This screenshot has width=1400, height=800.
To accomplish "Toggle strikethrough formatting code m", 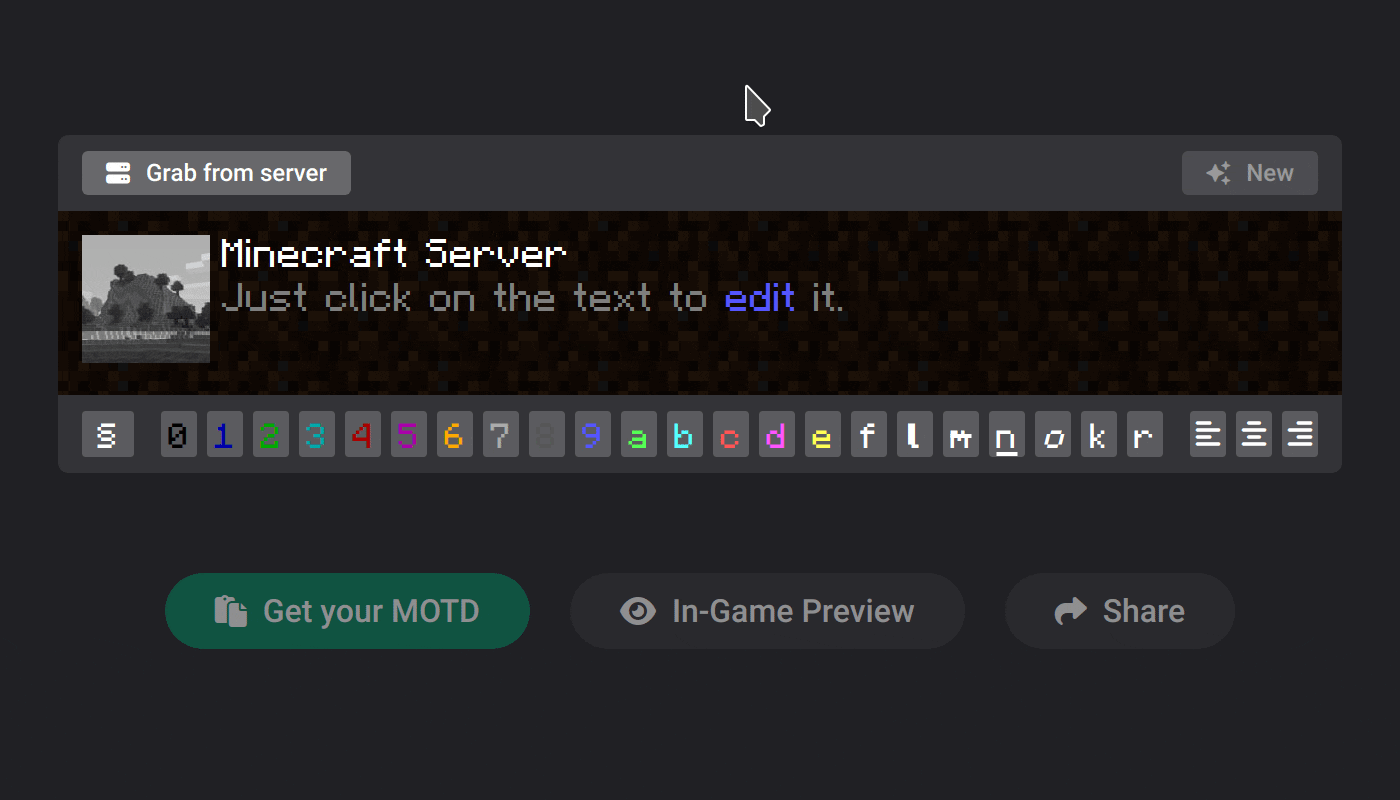I will coord(961,435).
